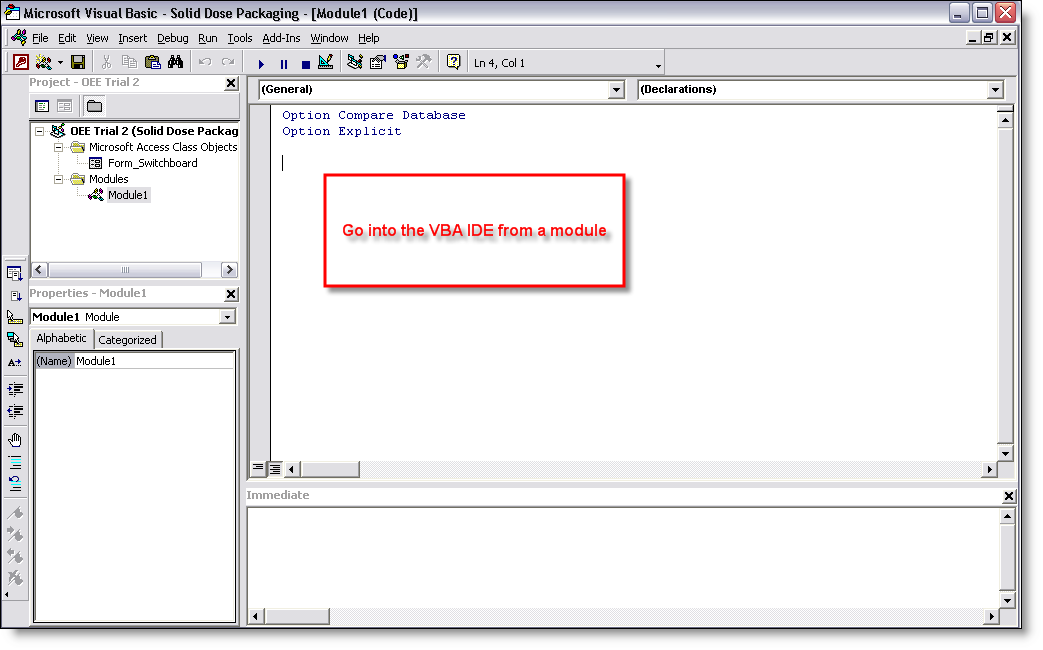Screen dimensions: 1043x650
Task: Open the Debug menu
Action: coord(172,38)
